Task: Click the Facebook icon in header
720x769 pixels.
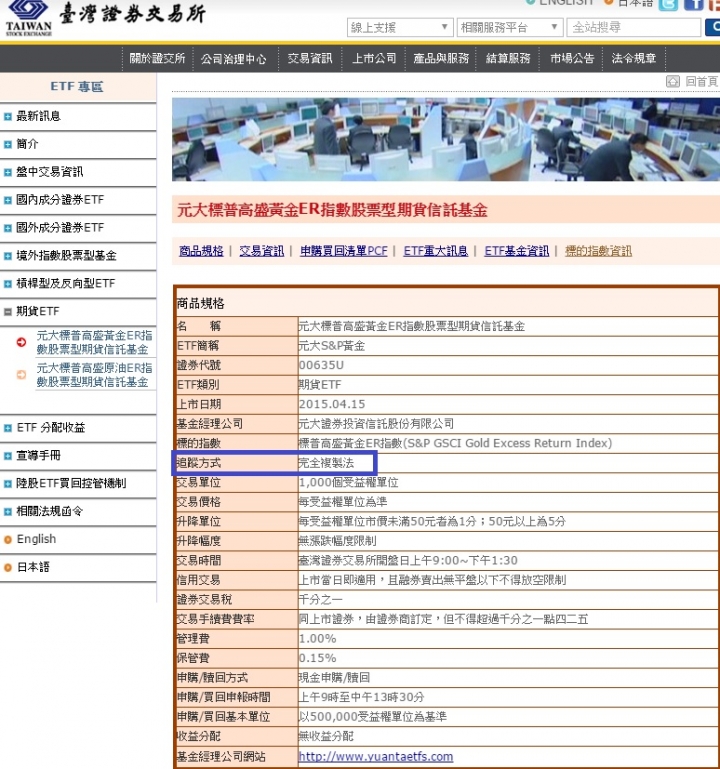Action: coord(693,5)
